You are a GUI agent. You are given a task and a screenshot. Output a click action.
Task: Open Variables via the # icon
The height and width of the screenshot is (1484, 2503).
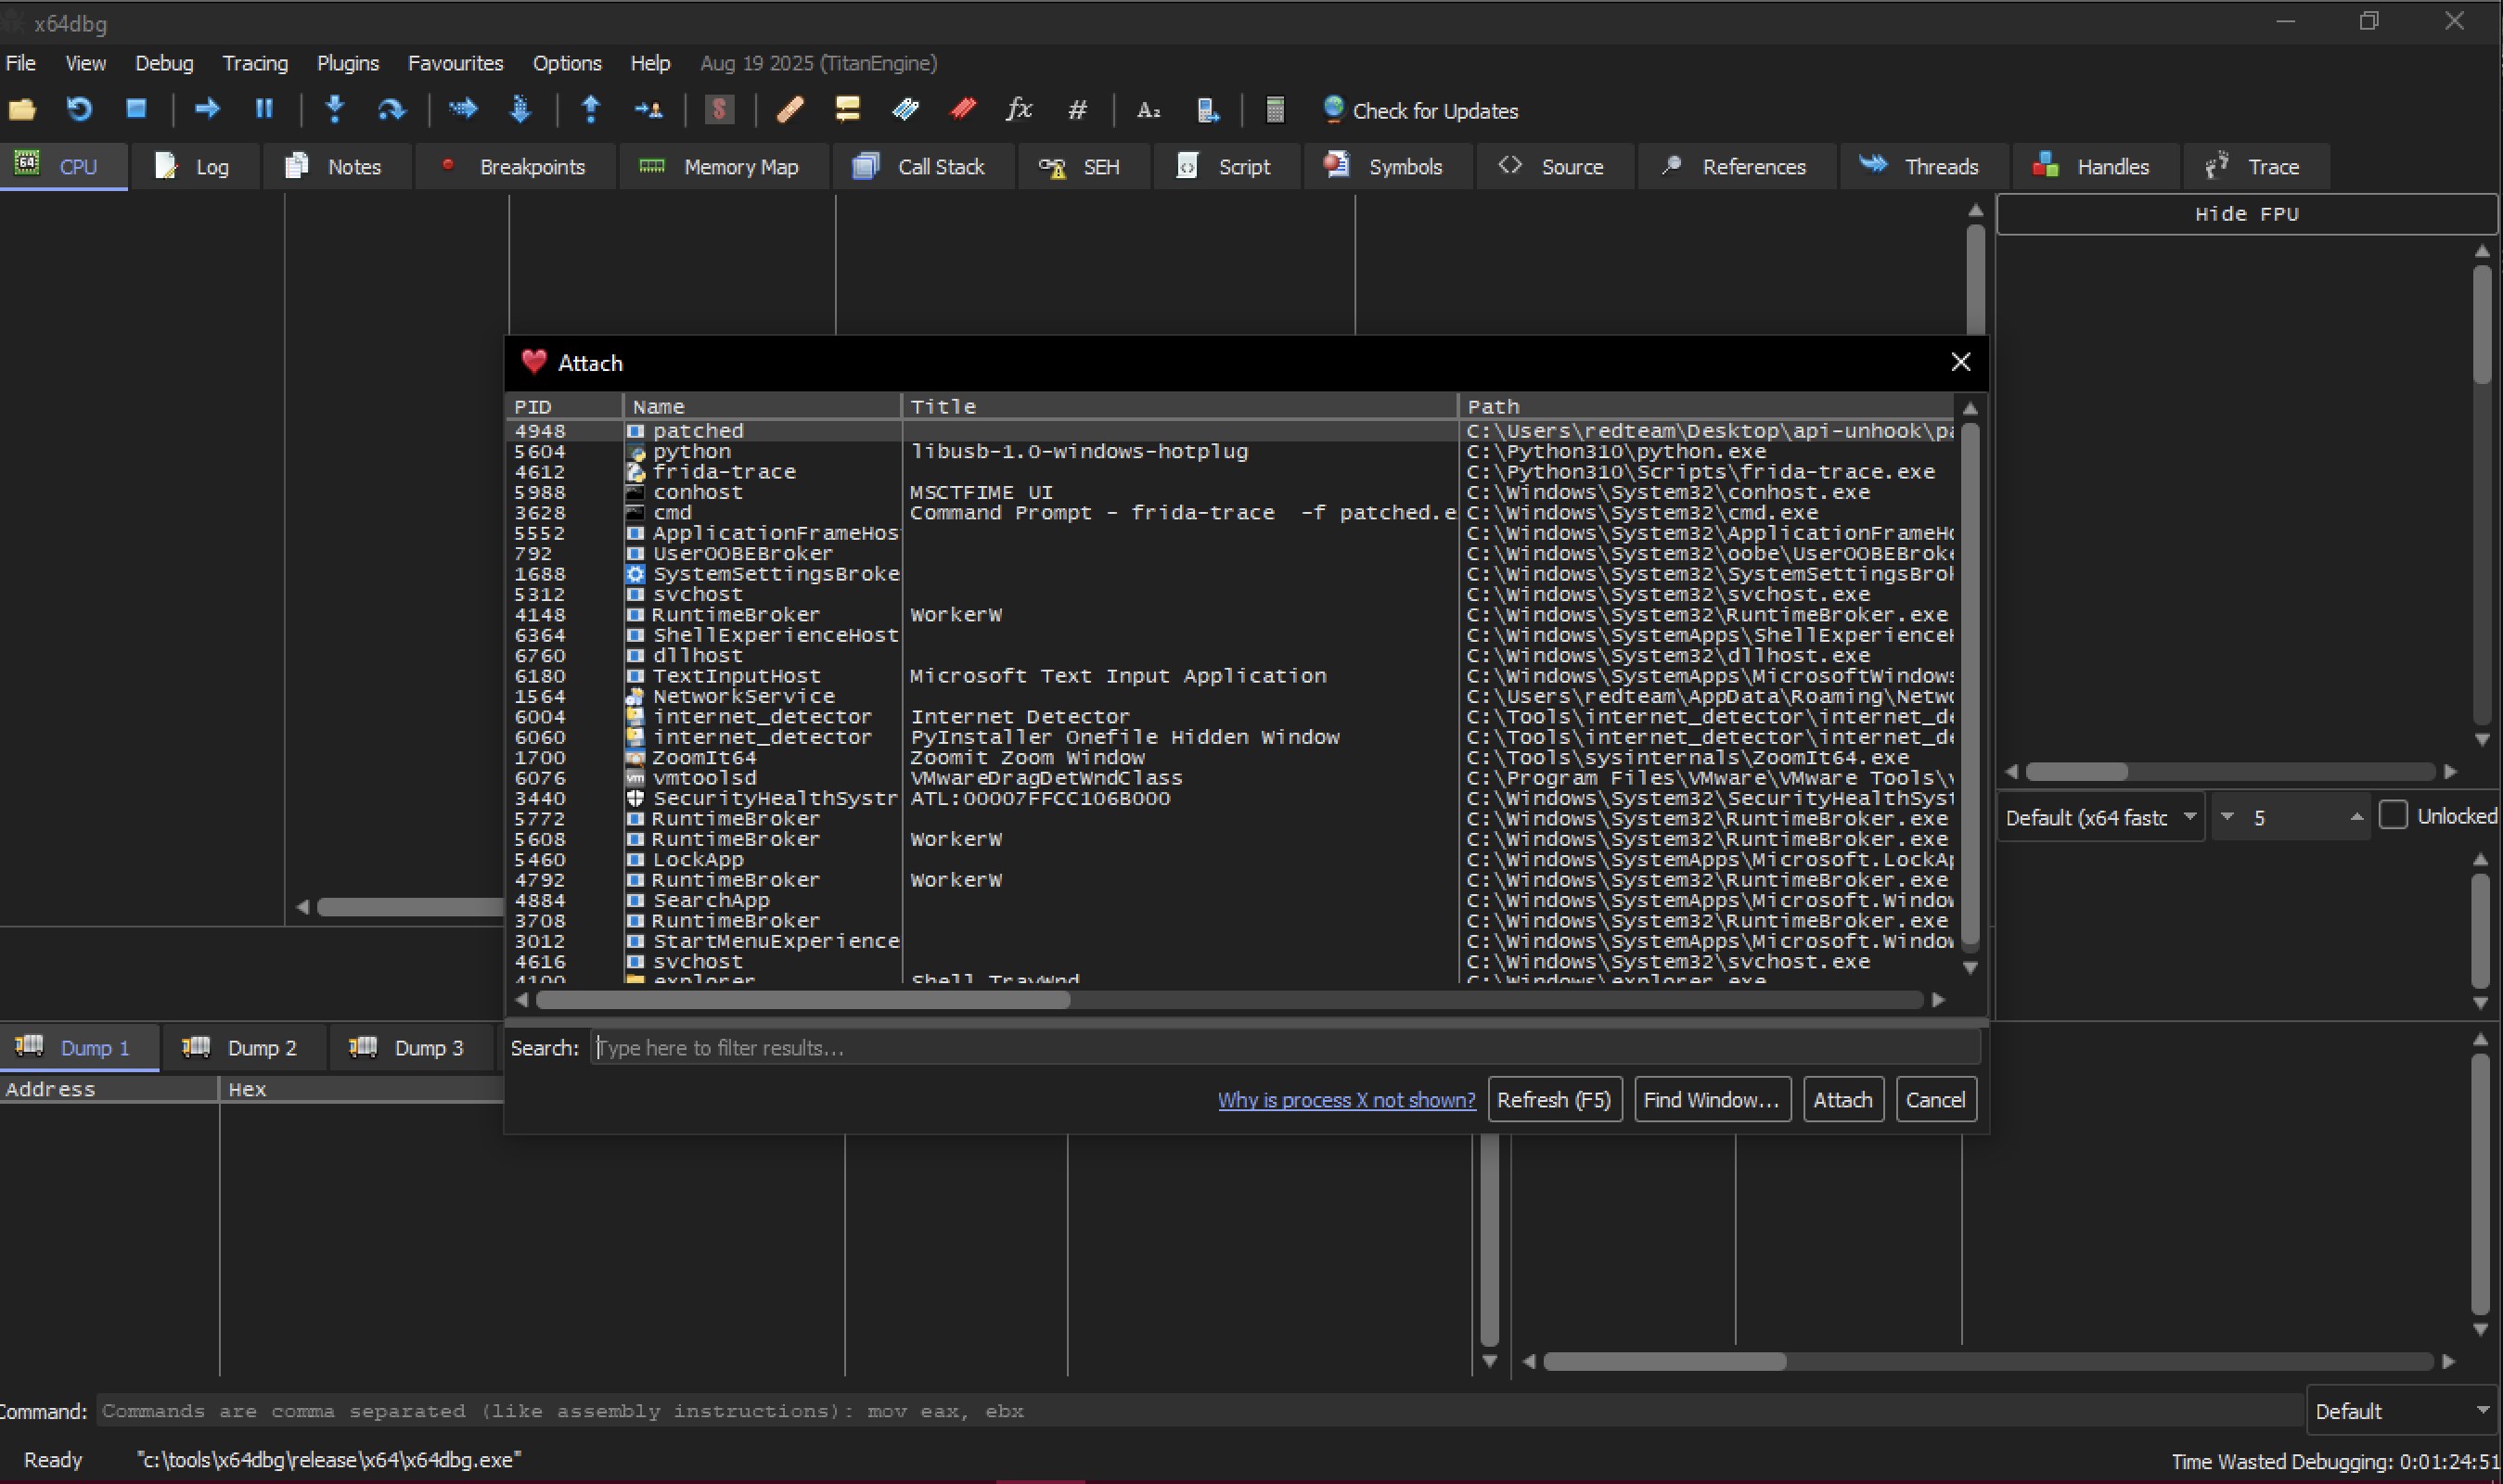coord(1077,110)
